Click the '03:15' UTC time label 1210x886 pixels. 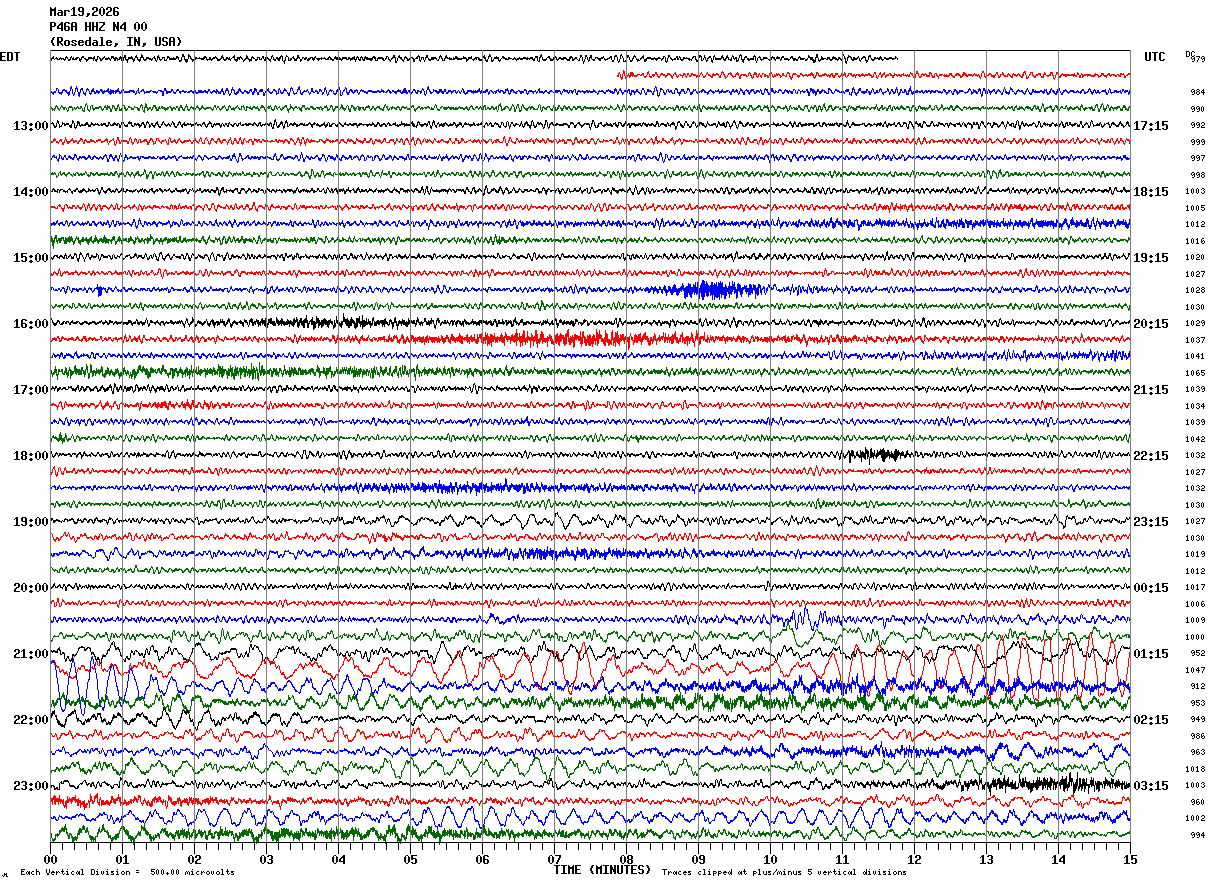1151,786
